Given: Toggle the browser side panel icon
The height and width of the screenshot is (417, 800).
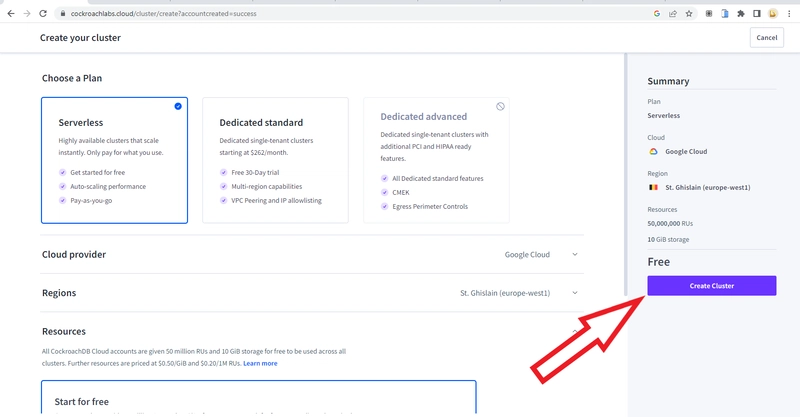Looking at the screenshot, I should [x=757, y=14].
